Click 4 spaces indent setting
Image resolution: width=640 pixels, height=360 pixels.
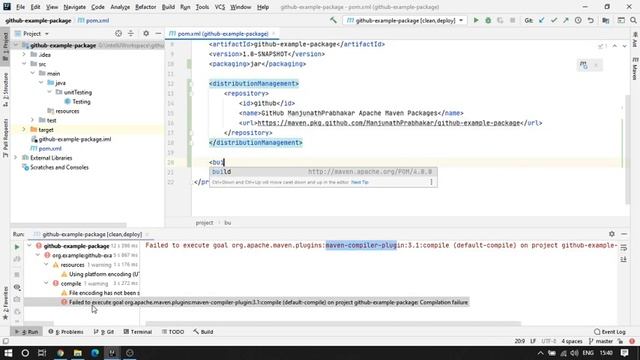572,341
